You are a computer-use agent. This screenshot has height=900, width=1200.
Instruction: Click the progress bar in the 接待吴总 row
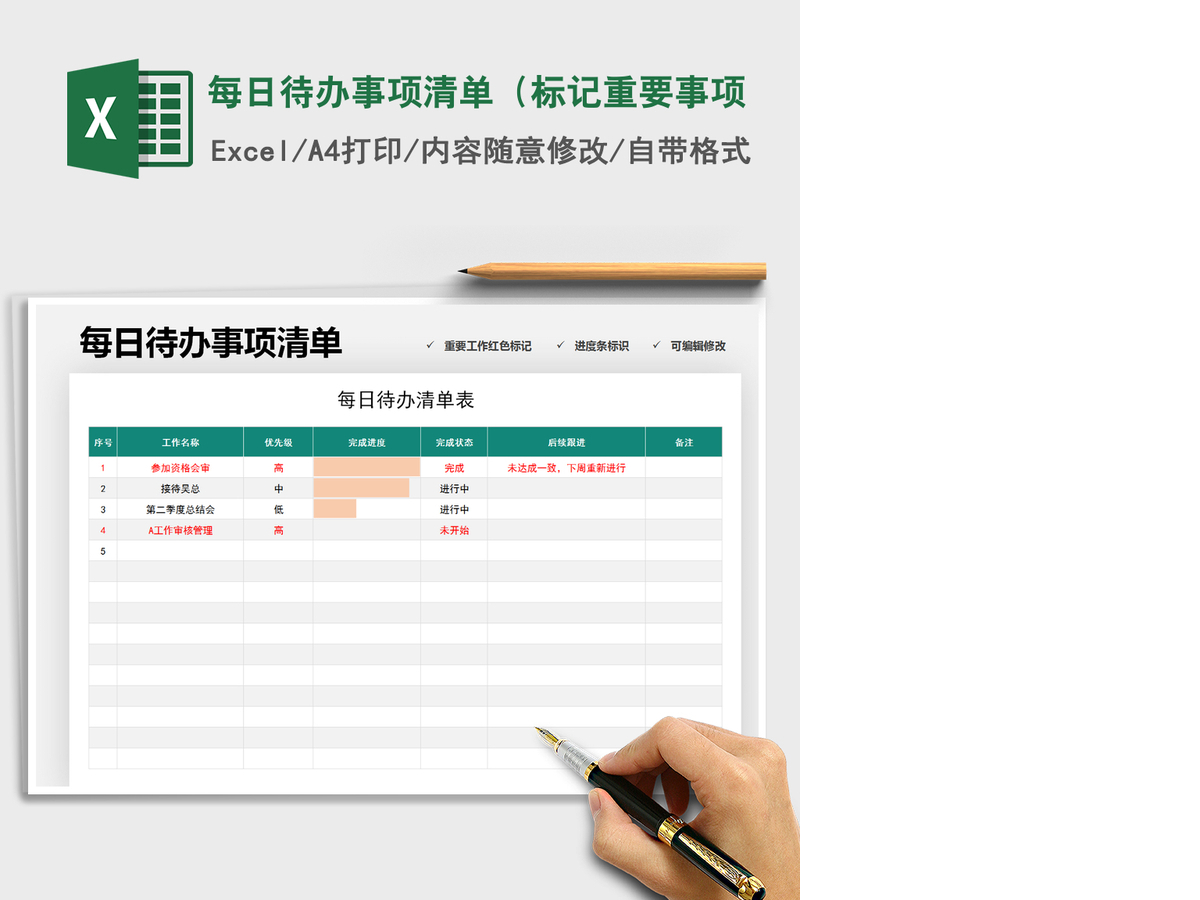[x=361, y=488]
